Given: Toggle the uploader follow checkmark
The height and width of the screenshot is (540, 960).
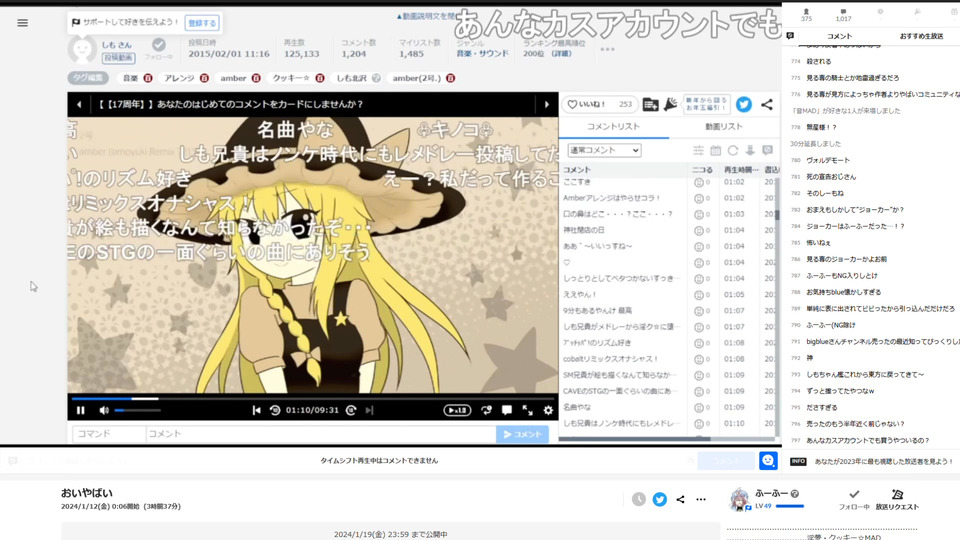Looking at the screenshot, I should 159,45.
